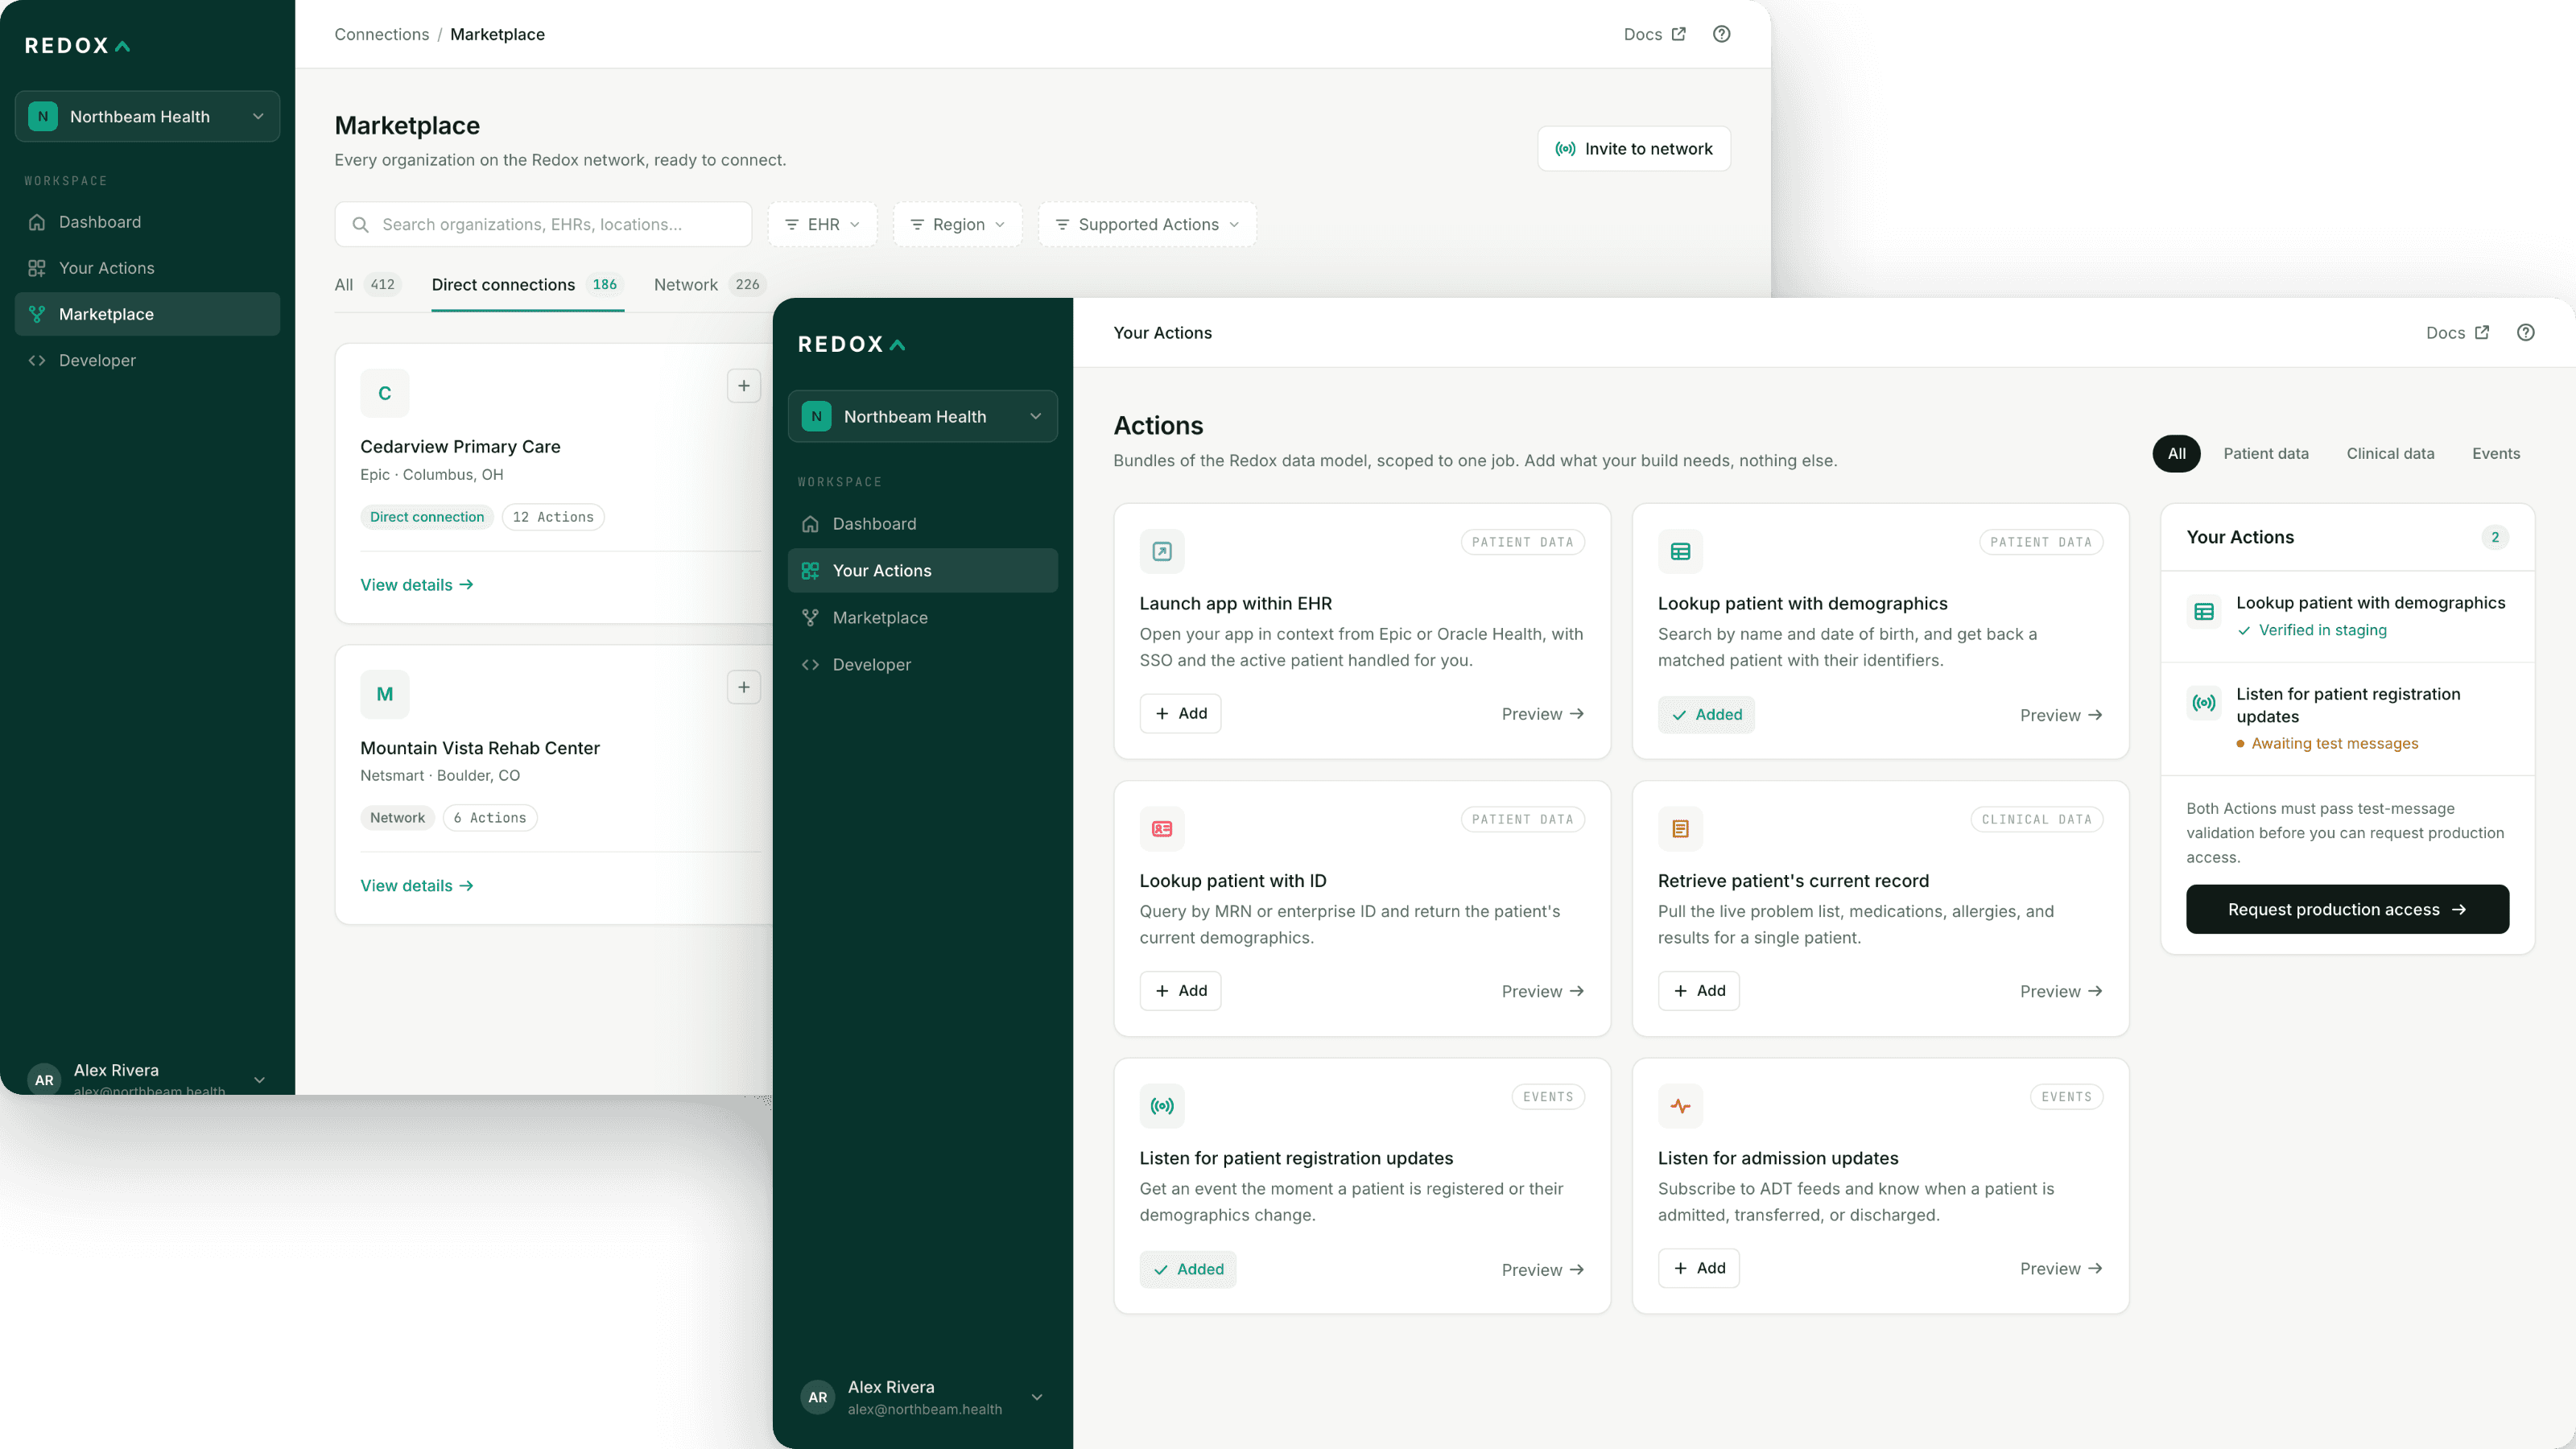The image size is (2576, 1449).
Task: Open Developer in the Marketplace window sidebar
Action: point(147,360)
